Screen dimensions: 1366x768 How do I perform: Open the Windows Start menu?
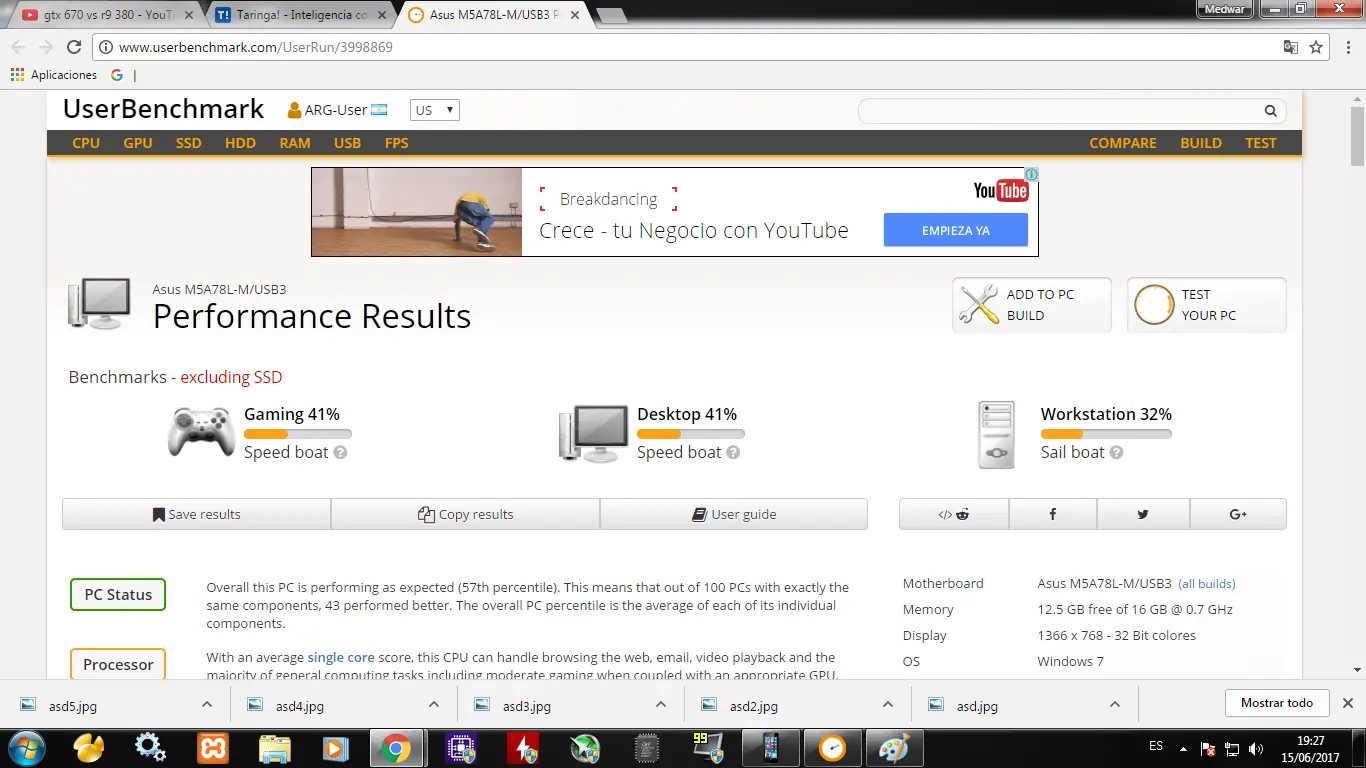[27, 747]
